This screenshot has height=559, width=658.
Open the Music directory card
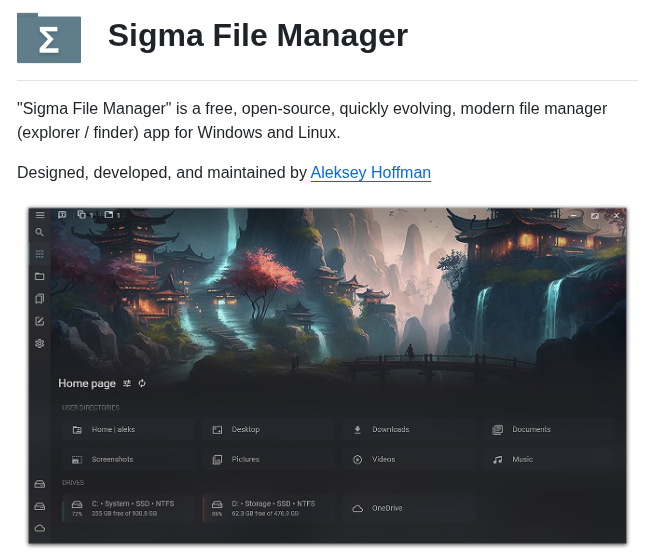[548, 459]
